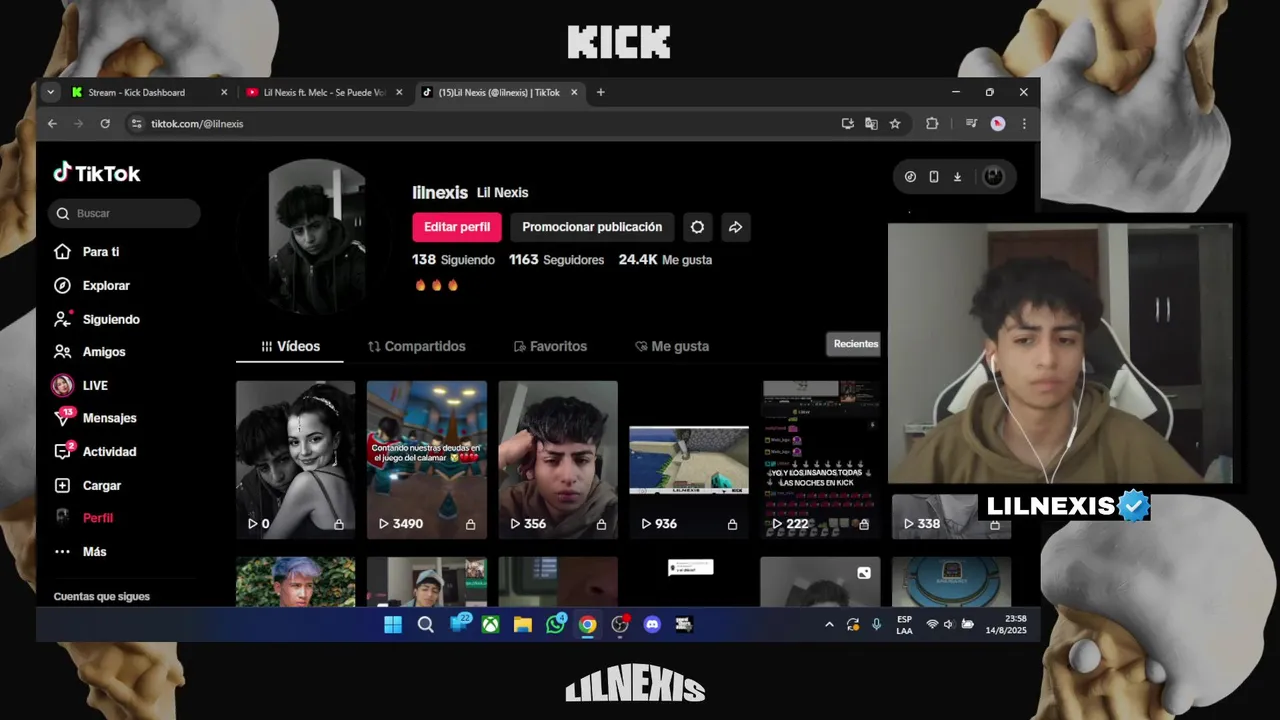Click the TikTok logo
The width and height of the screenshot is (1280, 720).
[x=97, y=173]
